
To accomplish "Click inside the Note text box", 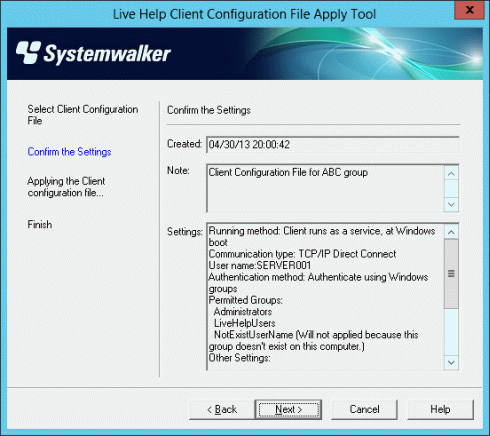I will tap(325, 188).
